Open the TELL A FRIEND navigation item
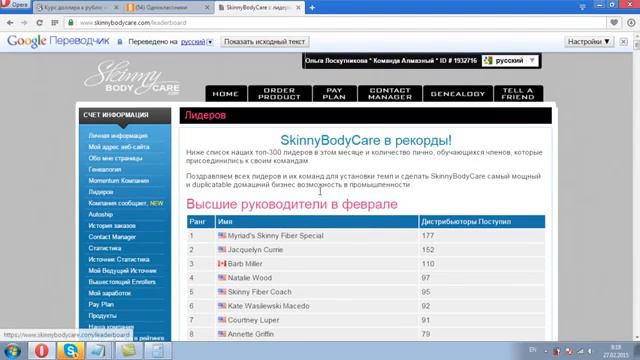The width and height of the screenshot is (640, 360). pyautogui.click(x=518, y=93)
